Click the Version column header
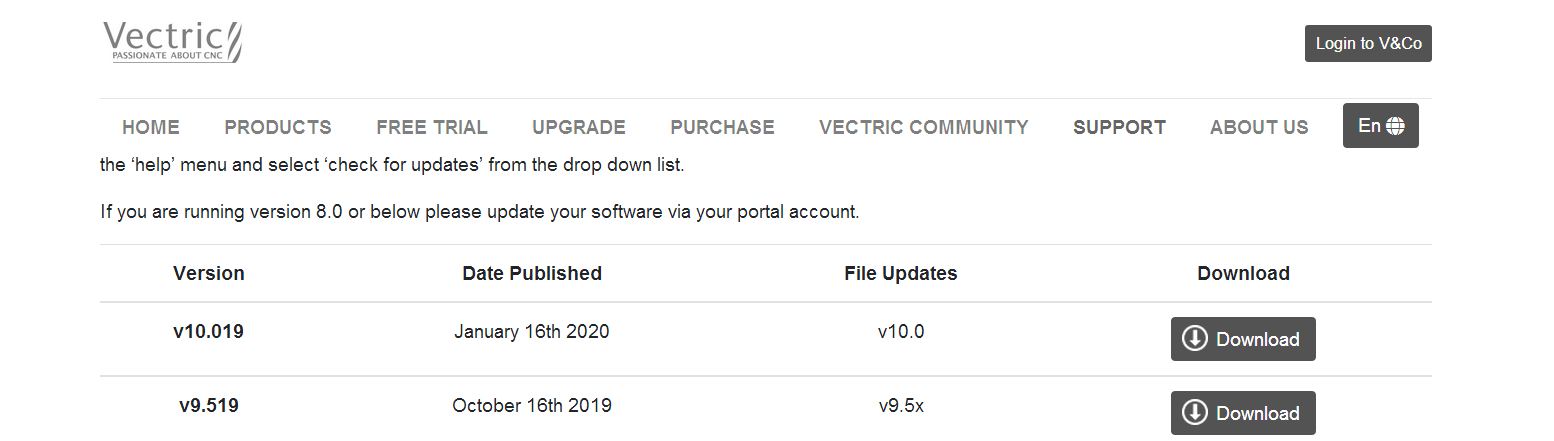This screenshot has width=1554, height=441. pos(209,273)
